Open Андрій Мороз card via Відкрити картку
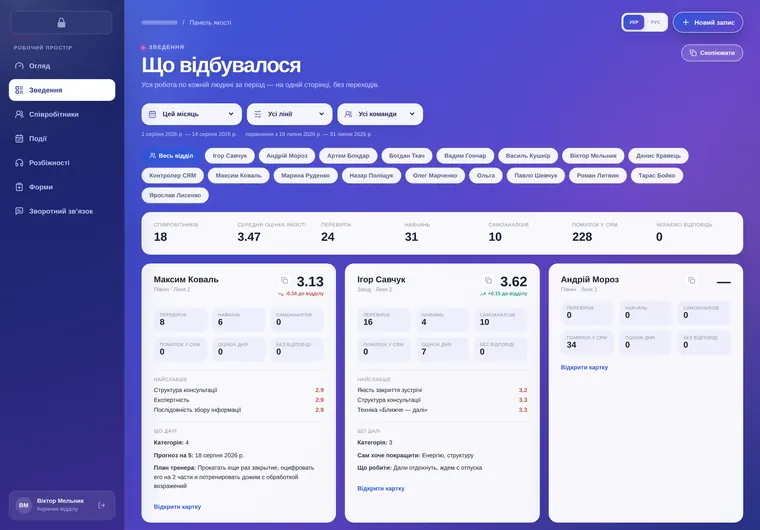The height and width of the screenshot is (530, 760). pos(585,368)
